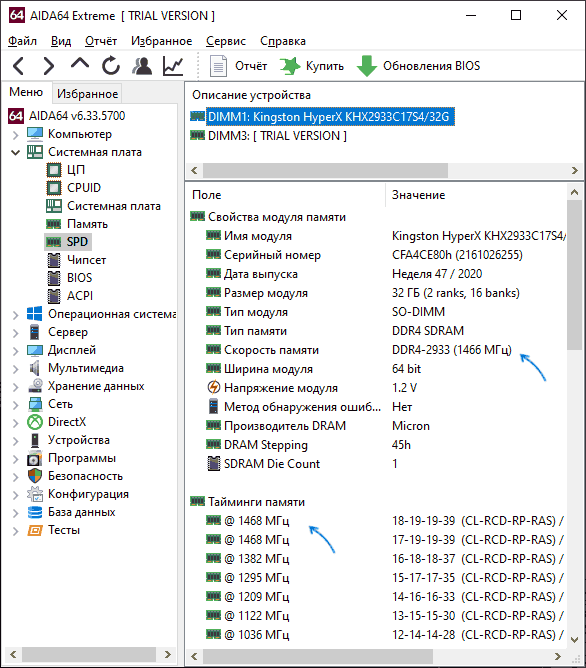
Task: Click vertical scrollbar down arrow in details
Action: pos(575,640)
